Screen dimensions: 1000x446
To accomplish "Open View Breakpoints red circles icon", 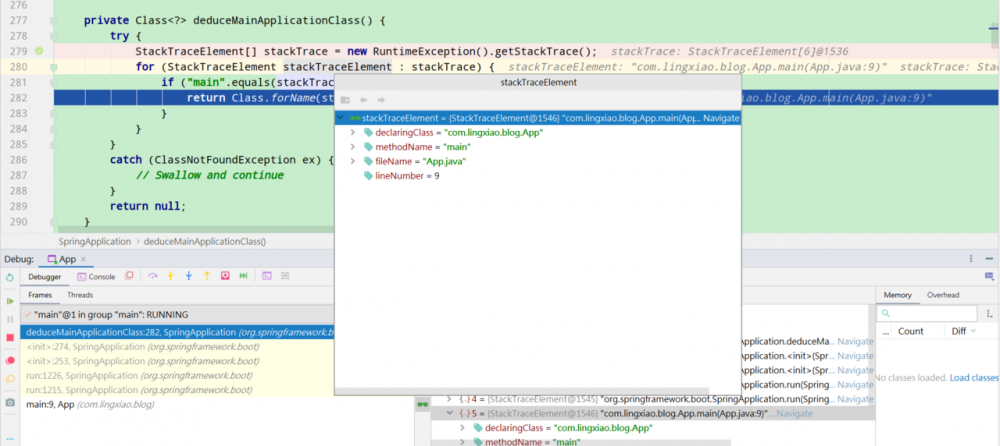I will click(x=10, y=360).
